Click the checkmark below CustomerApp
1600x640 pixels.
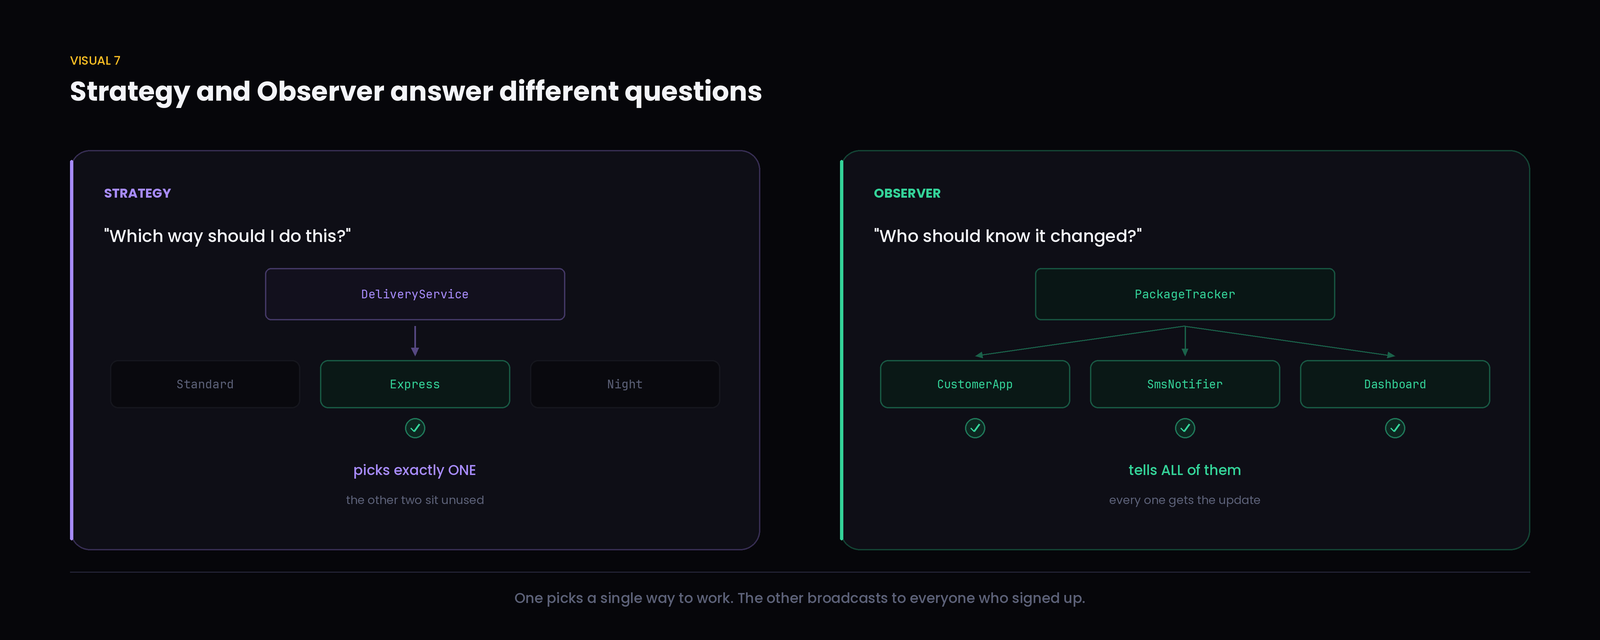975,428
